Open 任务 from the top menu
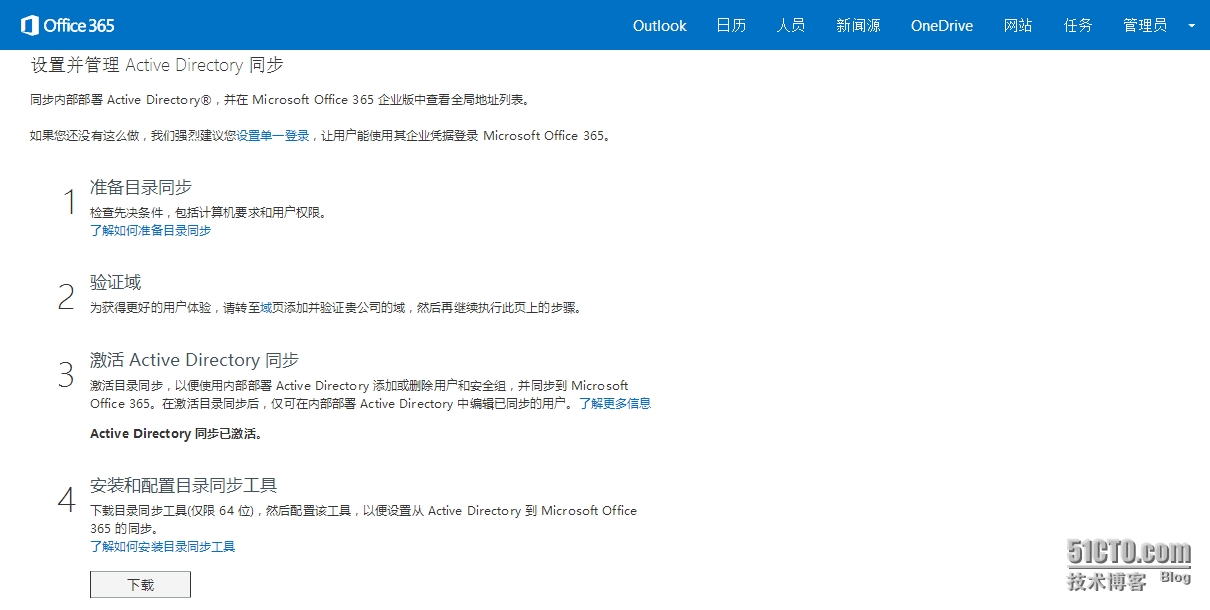 click(x=1078, y=26)
